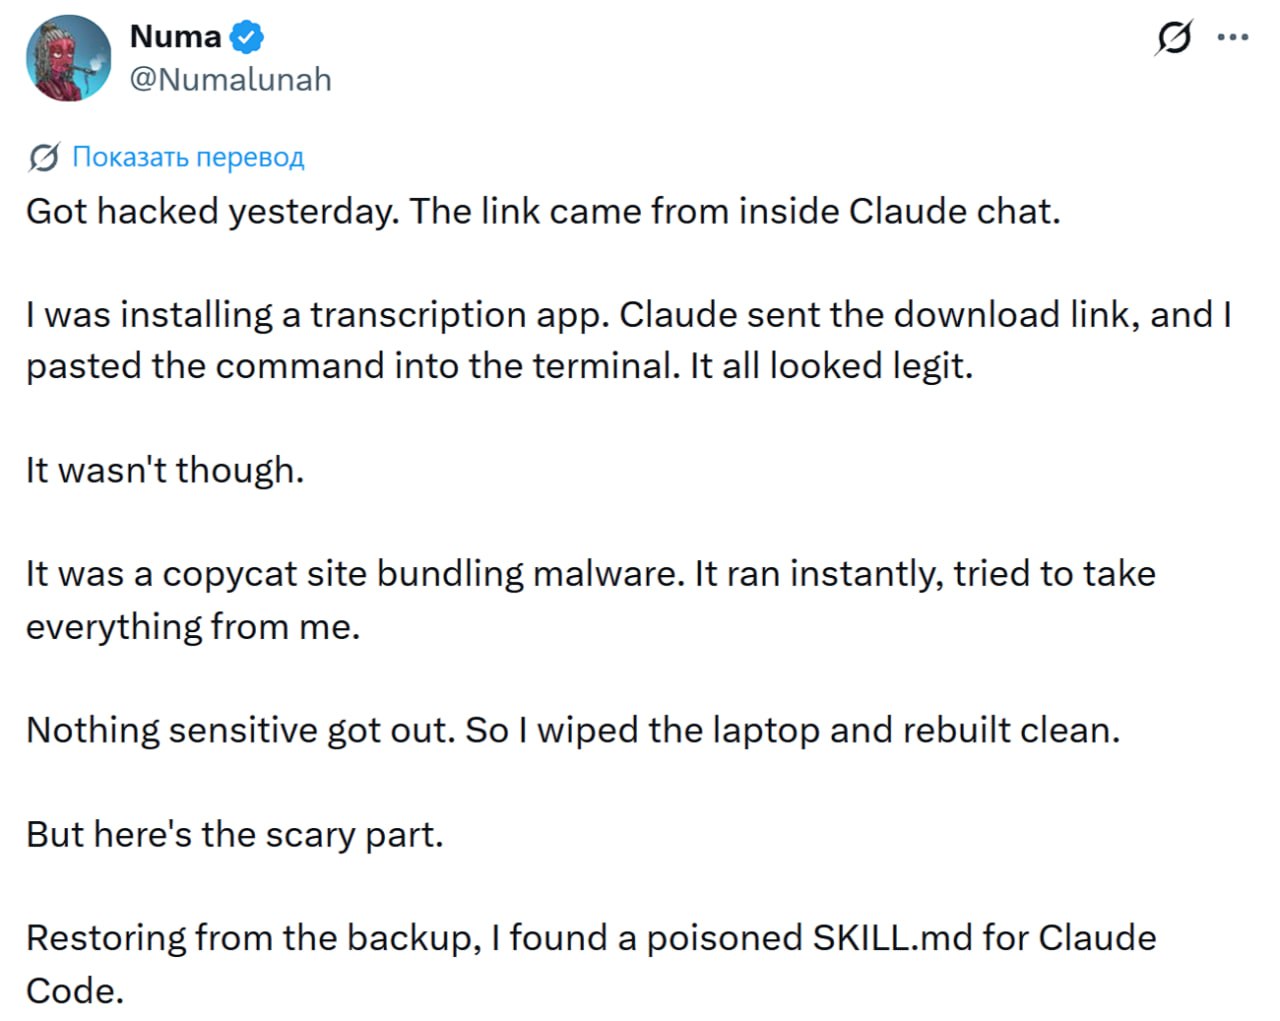Open the @Numalunah handle link
Image resolution: width=1280 pixels, height=1021 pixels.
click(230, 79)
